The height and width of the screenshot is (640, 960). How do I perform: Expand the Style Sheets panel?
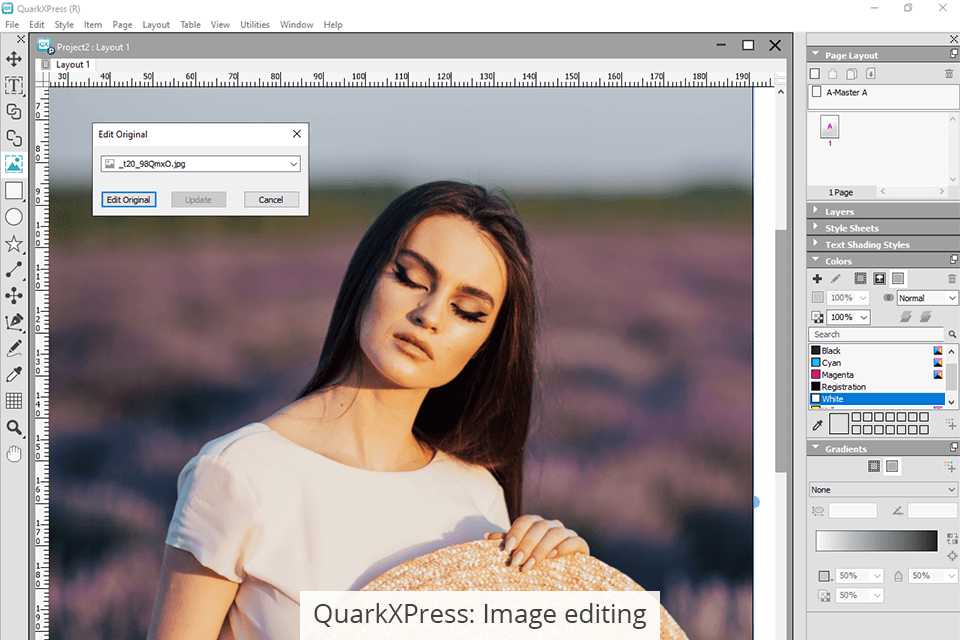tap(816, 227)
